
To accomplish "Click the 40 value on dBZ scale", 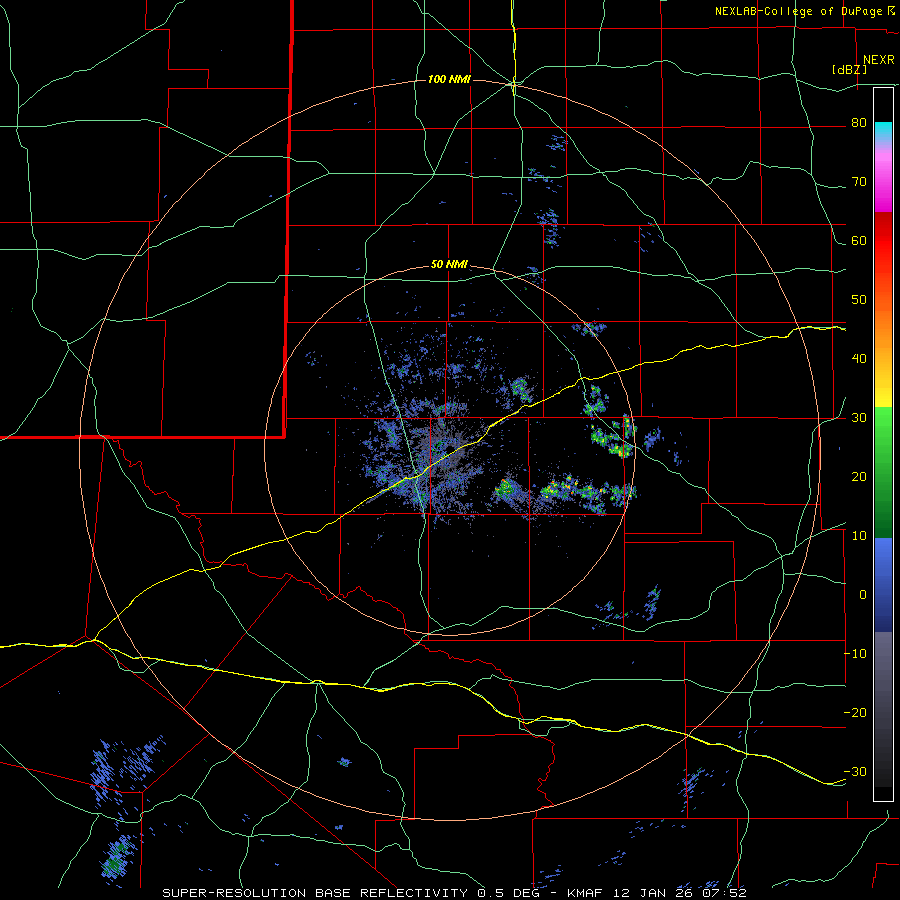I will [x=859, y=359].
